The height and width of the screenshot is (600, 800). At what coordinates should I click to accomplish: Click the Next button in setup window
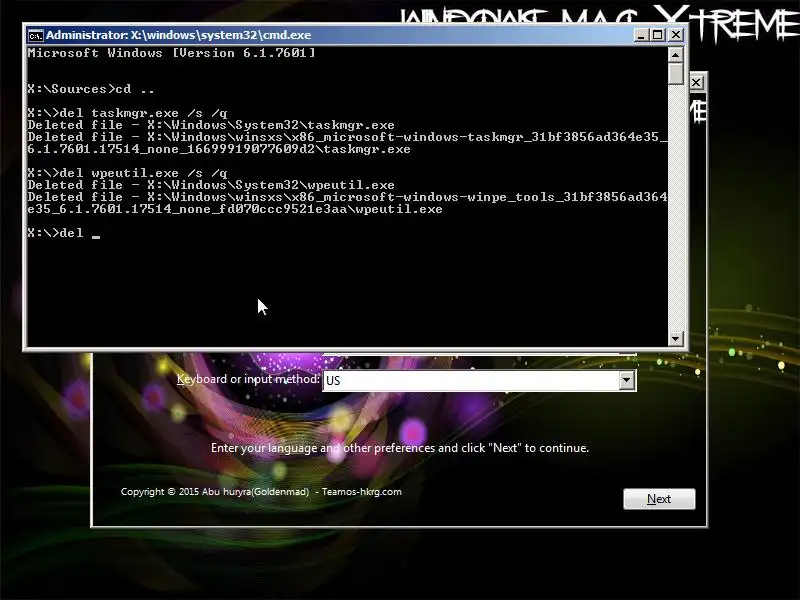point(659,498)
